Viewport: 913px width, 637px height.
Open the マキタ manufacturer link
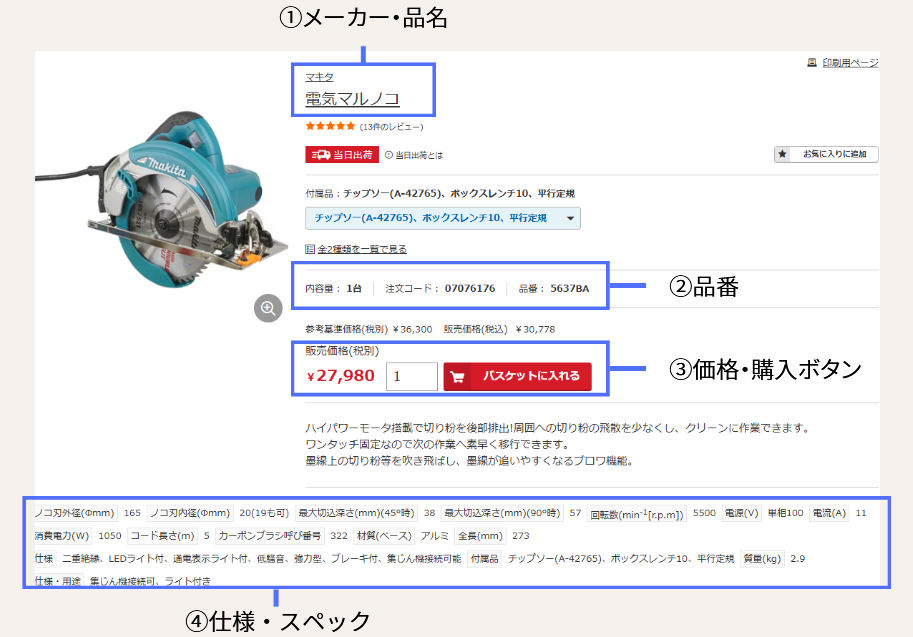(319, 77)
